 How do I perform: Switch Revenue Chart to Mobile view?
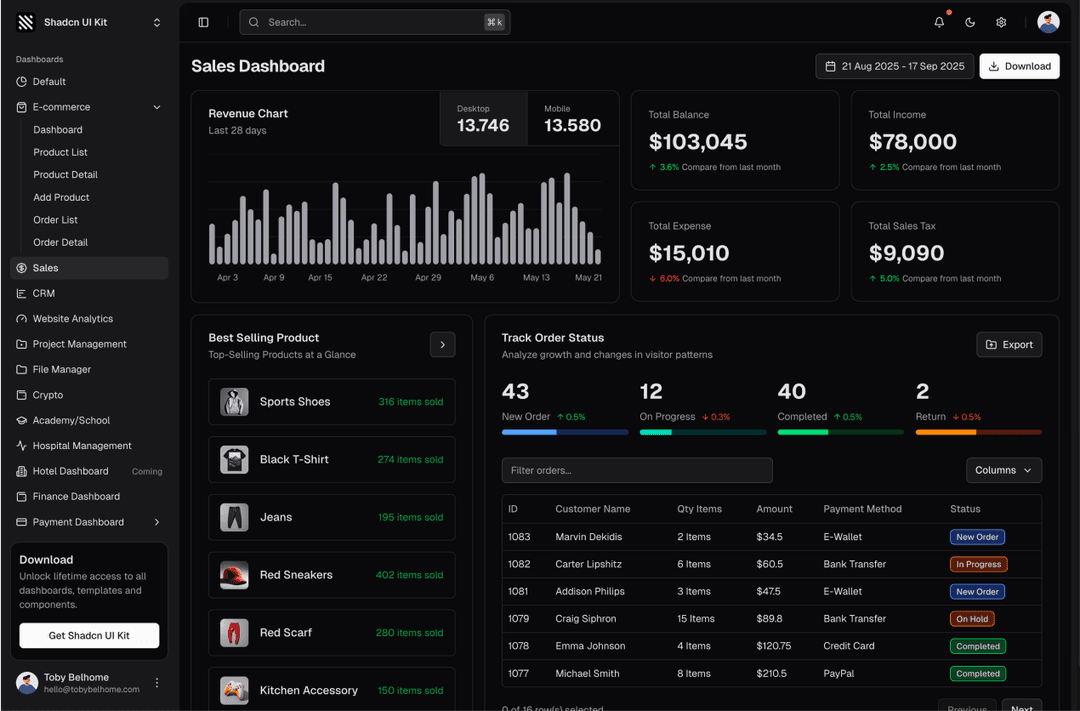point(572,118)
